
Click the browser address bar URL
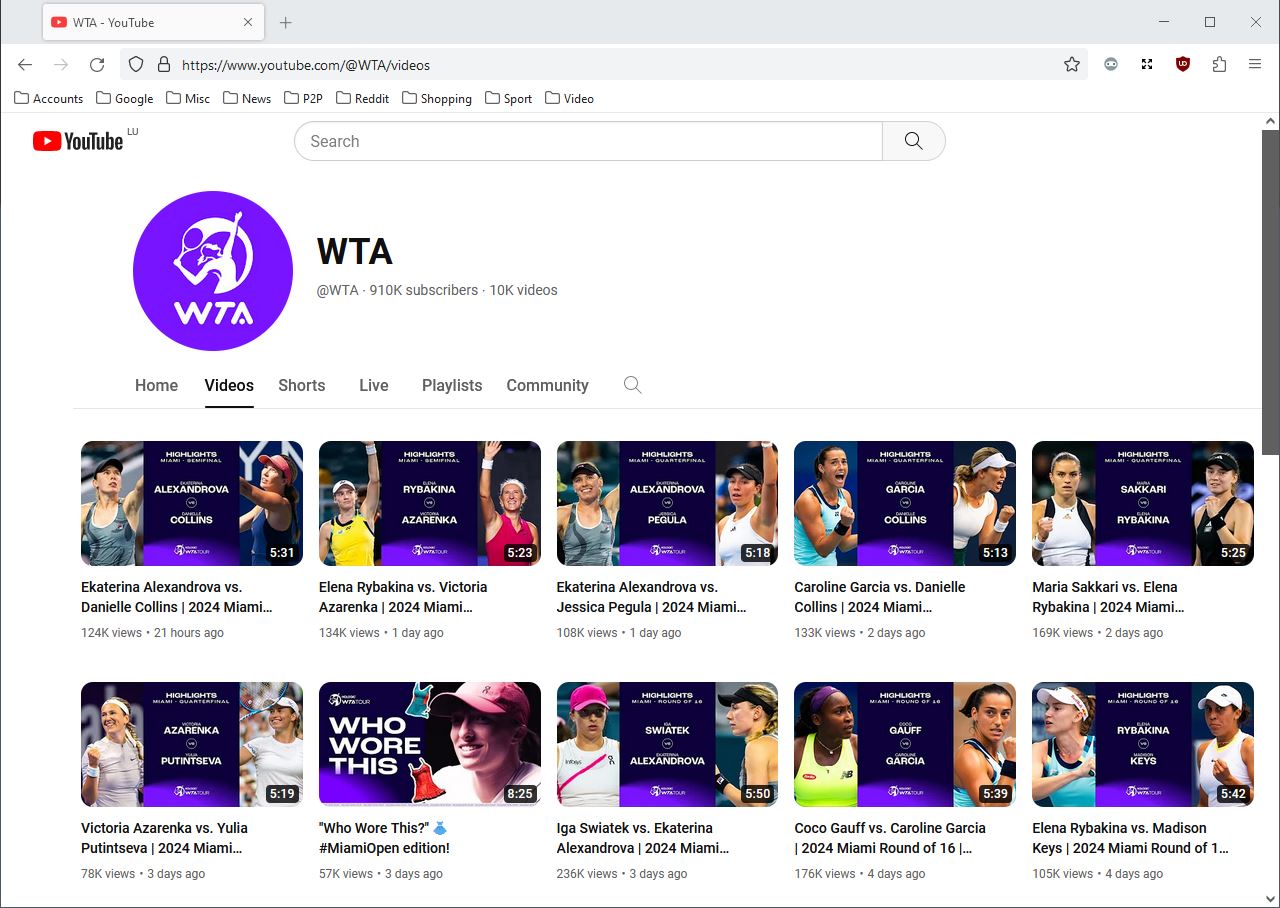pos(306,65)
